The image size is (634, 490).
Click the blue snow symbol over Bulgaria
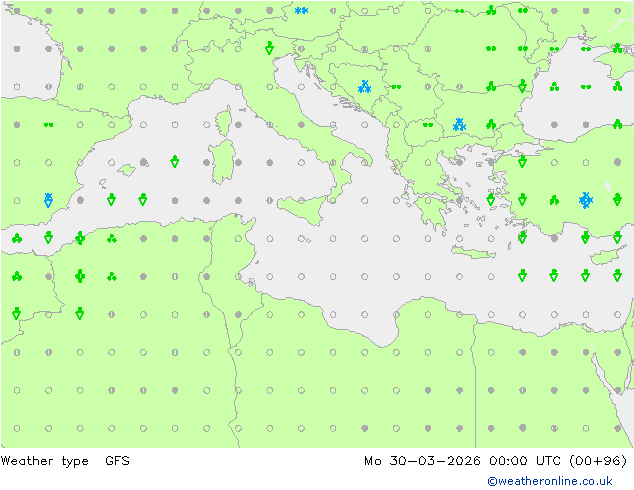click(459, 125)
